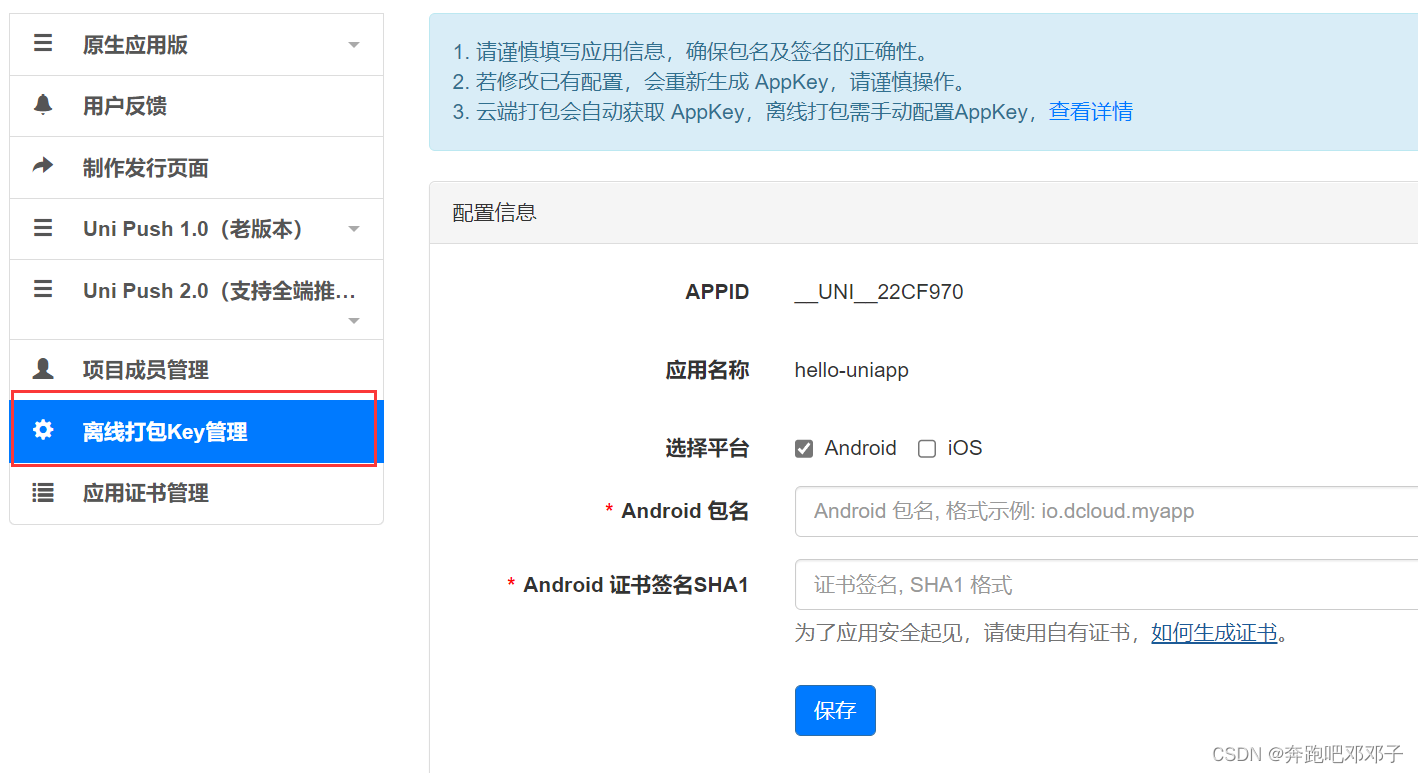
Task: Focus the Android 证书签名SHA1 input field
Action: pyautogui.click(x=1106, y=584)
